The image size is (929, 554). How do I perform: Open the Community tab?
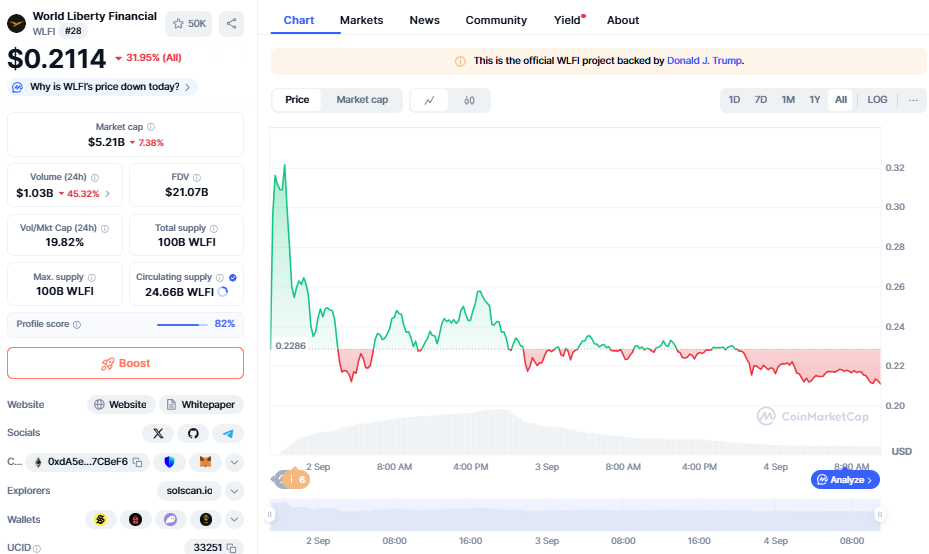496,20
